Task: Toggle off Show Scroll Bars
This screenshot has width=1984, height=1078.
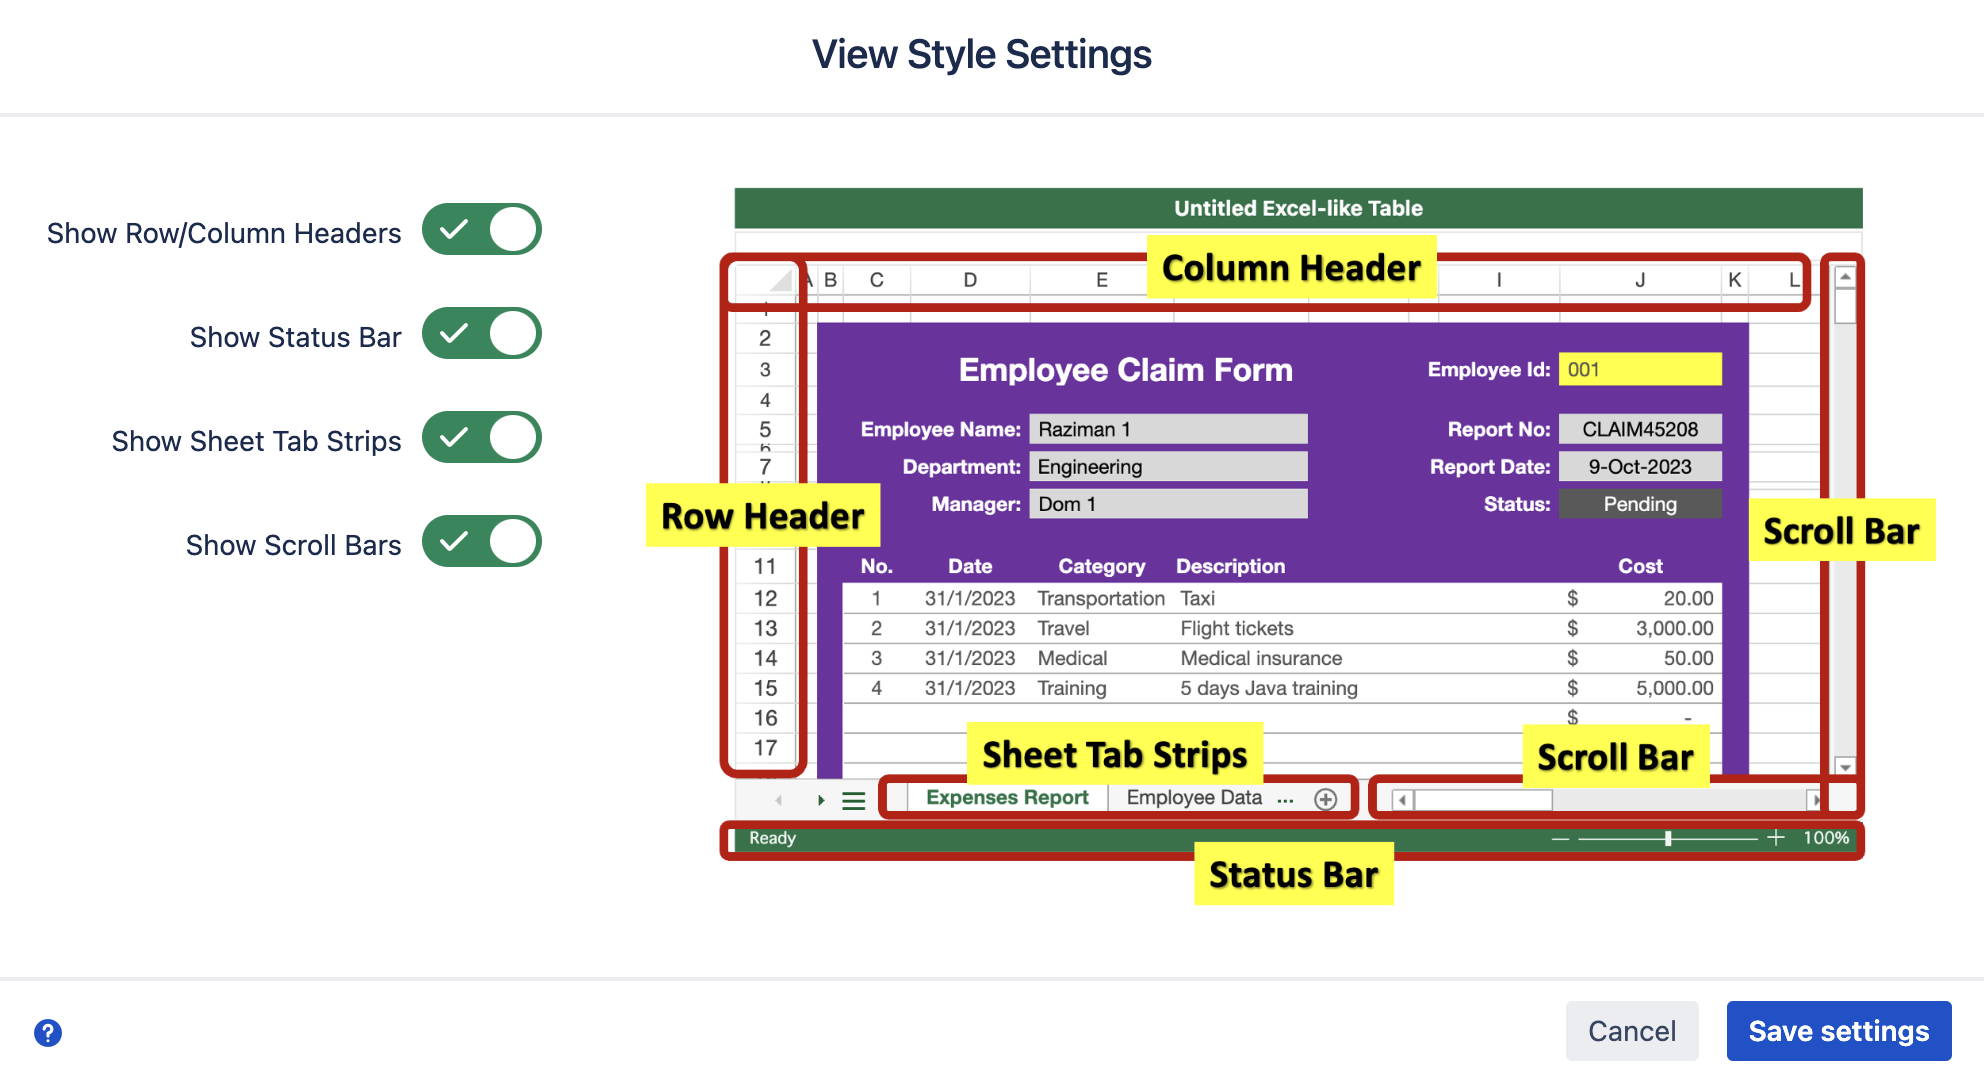Action: [x=482, y=541]
